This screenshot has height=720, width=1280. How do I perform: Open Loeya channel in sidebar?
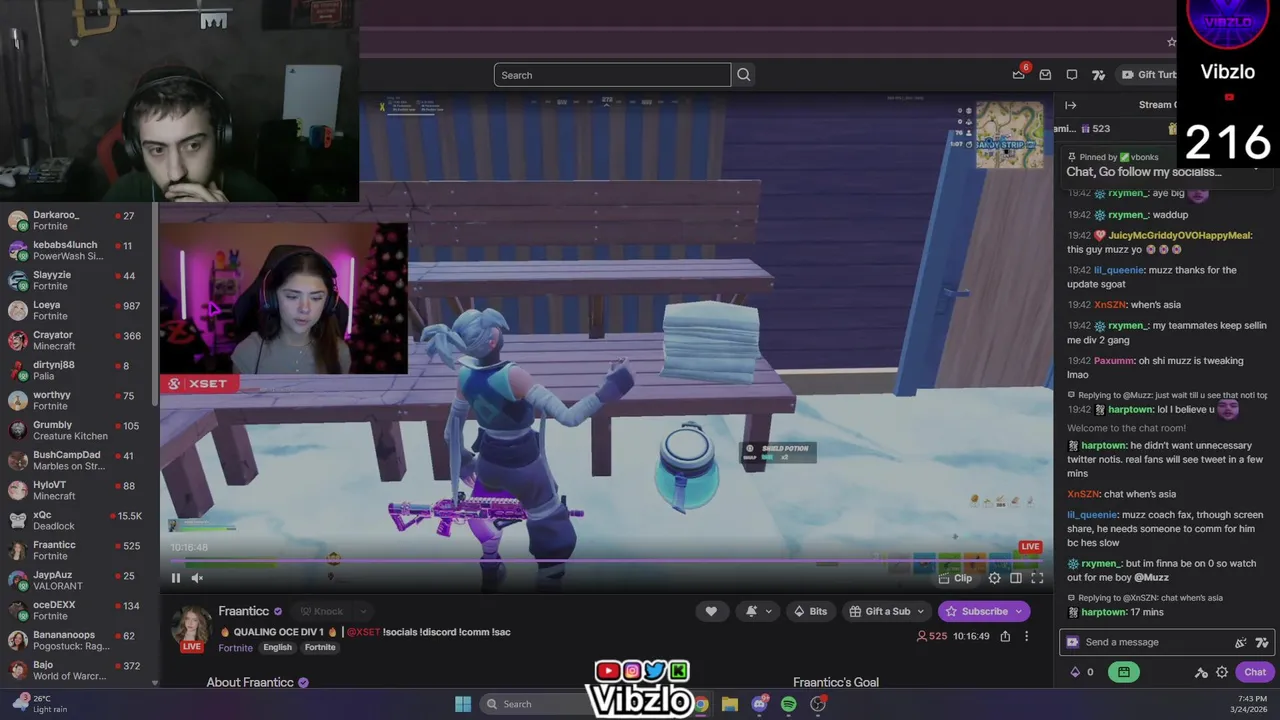point(76,310)
